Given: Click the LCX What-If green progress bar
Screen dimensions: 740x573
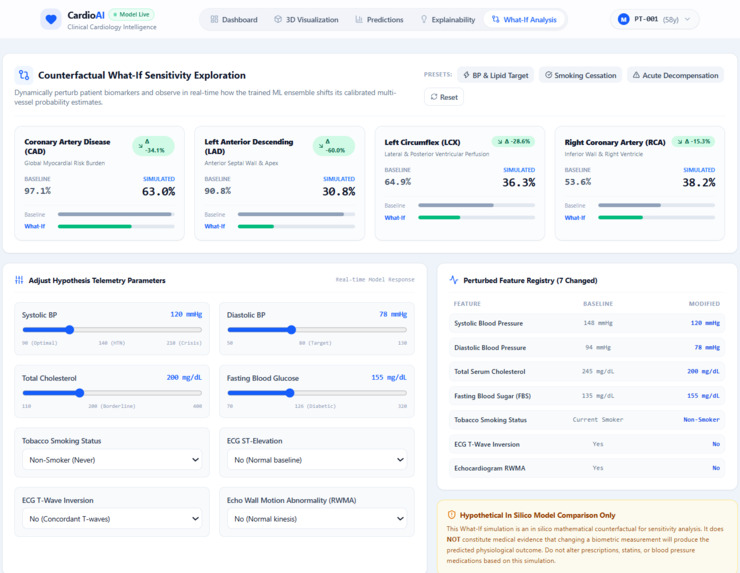Looking at the screenshot, I should tap(439, 218).
